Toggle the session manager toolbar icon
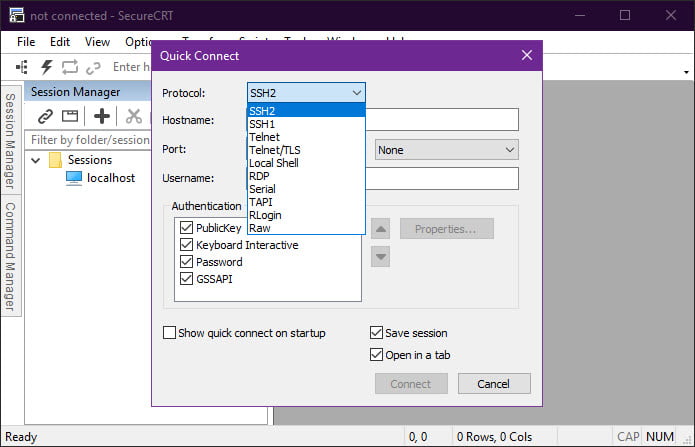 point(22,67)
